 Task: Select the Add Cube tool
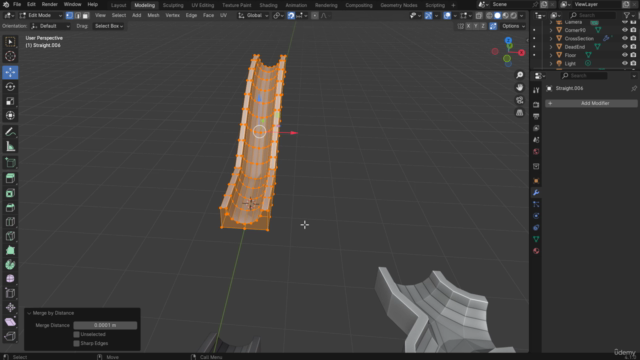[10, 162]
